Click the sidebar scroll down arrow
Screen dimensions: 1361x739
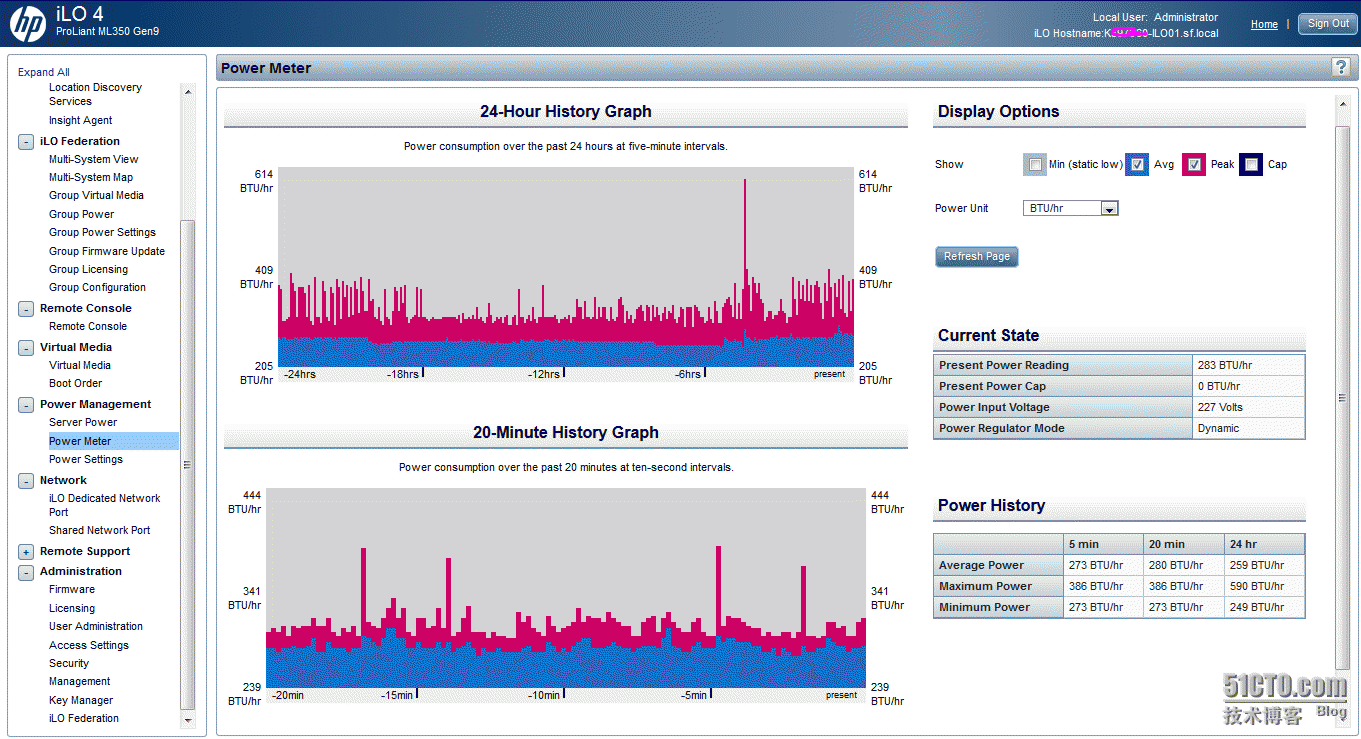pos(187,719)
